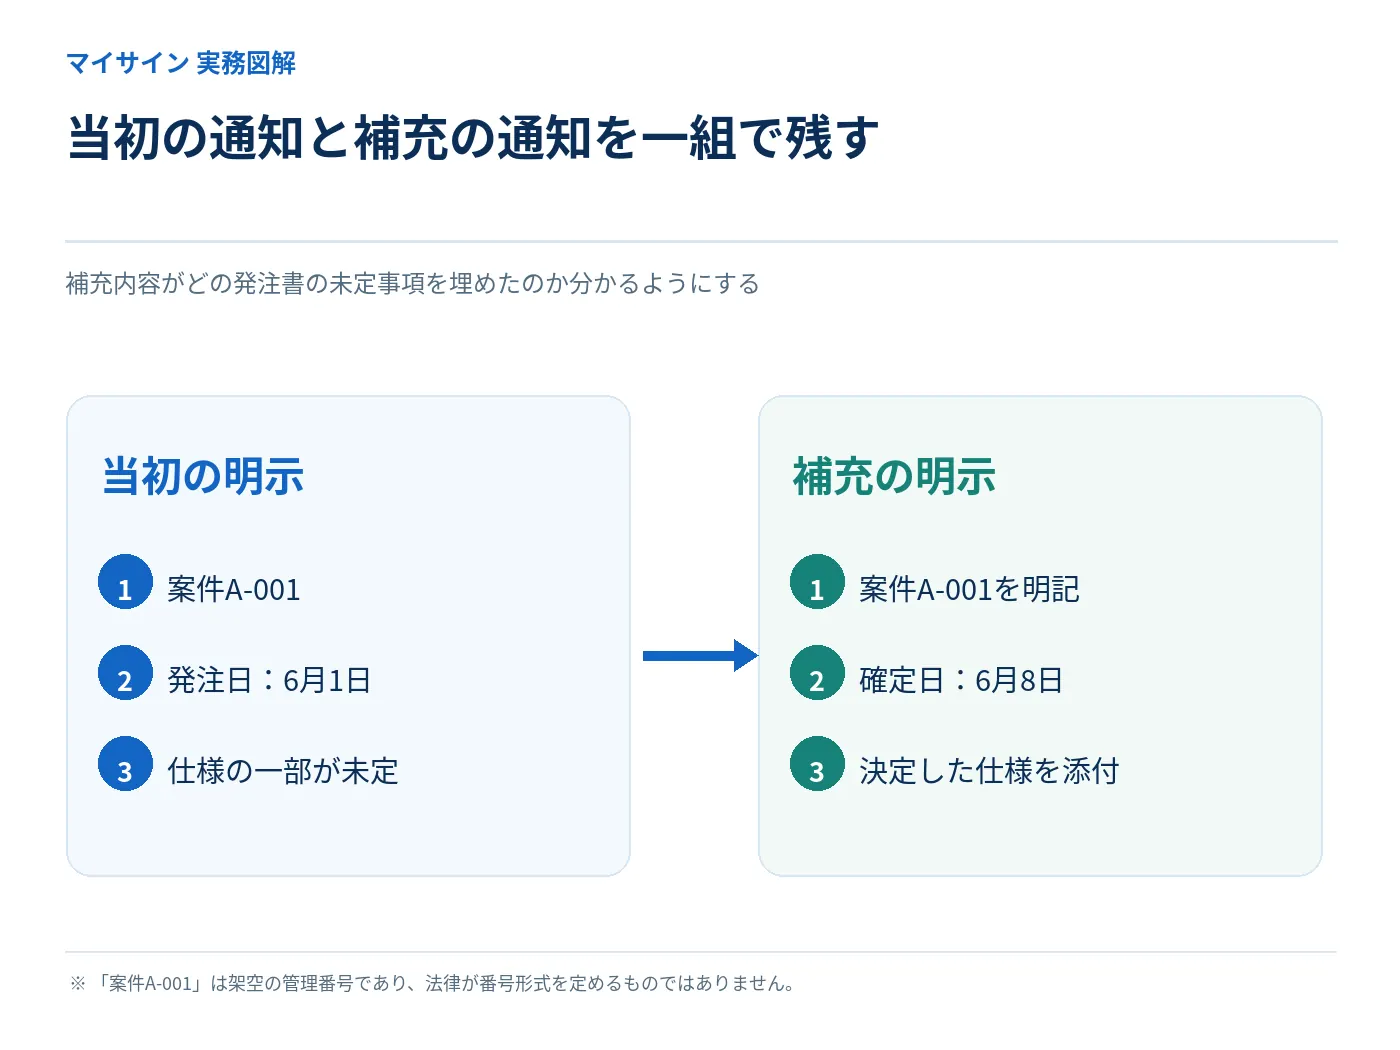The height and width of the screenshot is (1050, 1400).
Task: Select the text 案件A-001を明記
Action: click(x=969, y=590)
